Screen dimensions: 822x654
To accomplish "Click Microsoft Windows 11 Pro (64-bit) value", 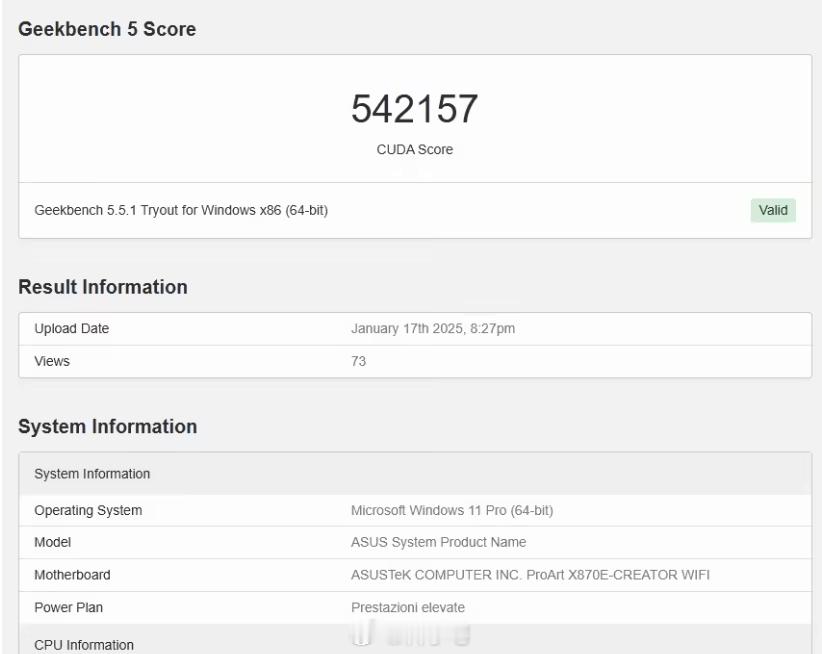I will coord(452,510).
